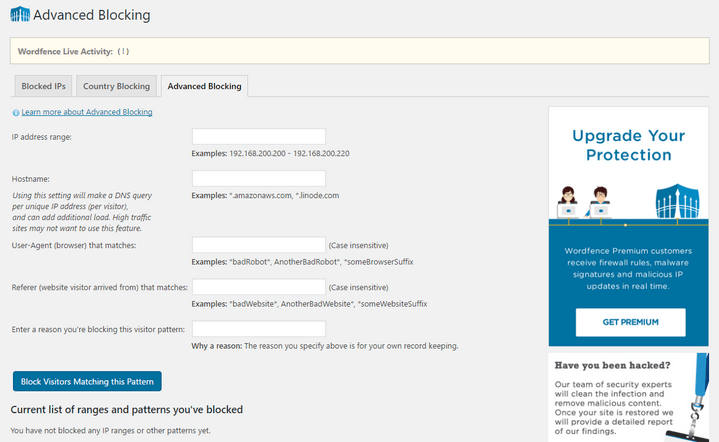The width and height of the screenshot is (719, 442).
Task: Focus the Hostname input field
Action: [259, 178]
